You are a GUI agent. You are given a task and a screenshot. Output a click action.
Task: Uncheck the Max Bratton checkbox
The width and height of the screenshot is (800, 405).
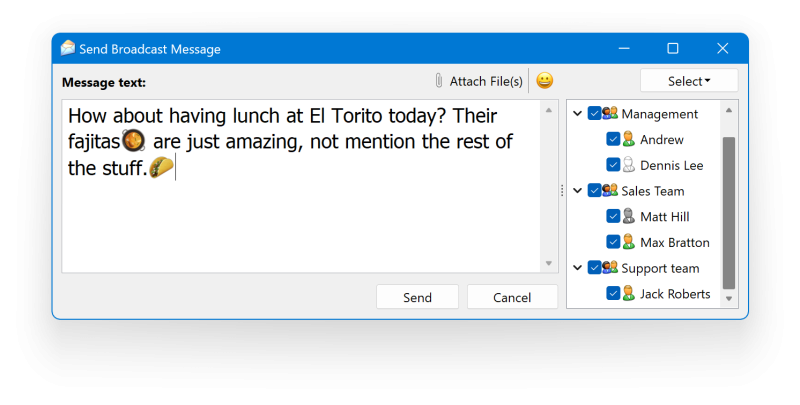coord(613,242)
